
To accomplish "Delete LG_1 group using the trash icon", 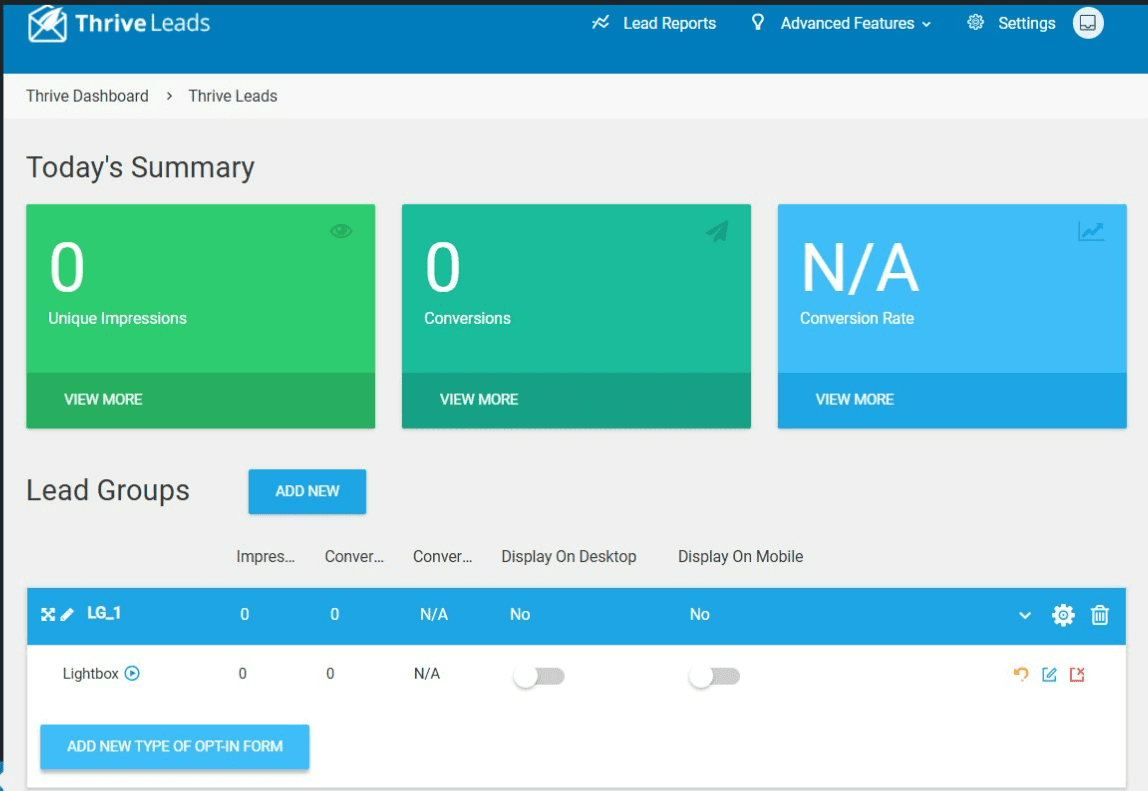I will (x=1100, y=615).
